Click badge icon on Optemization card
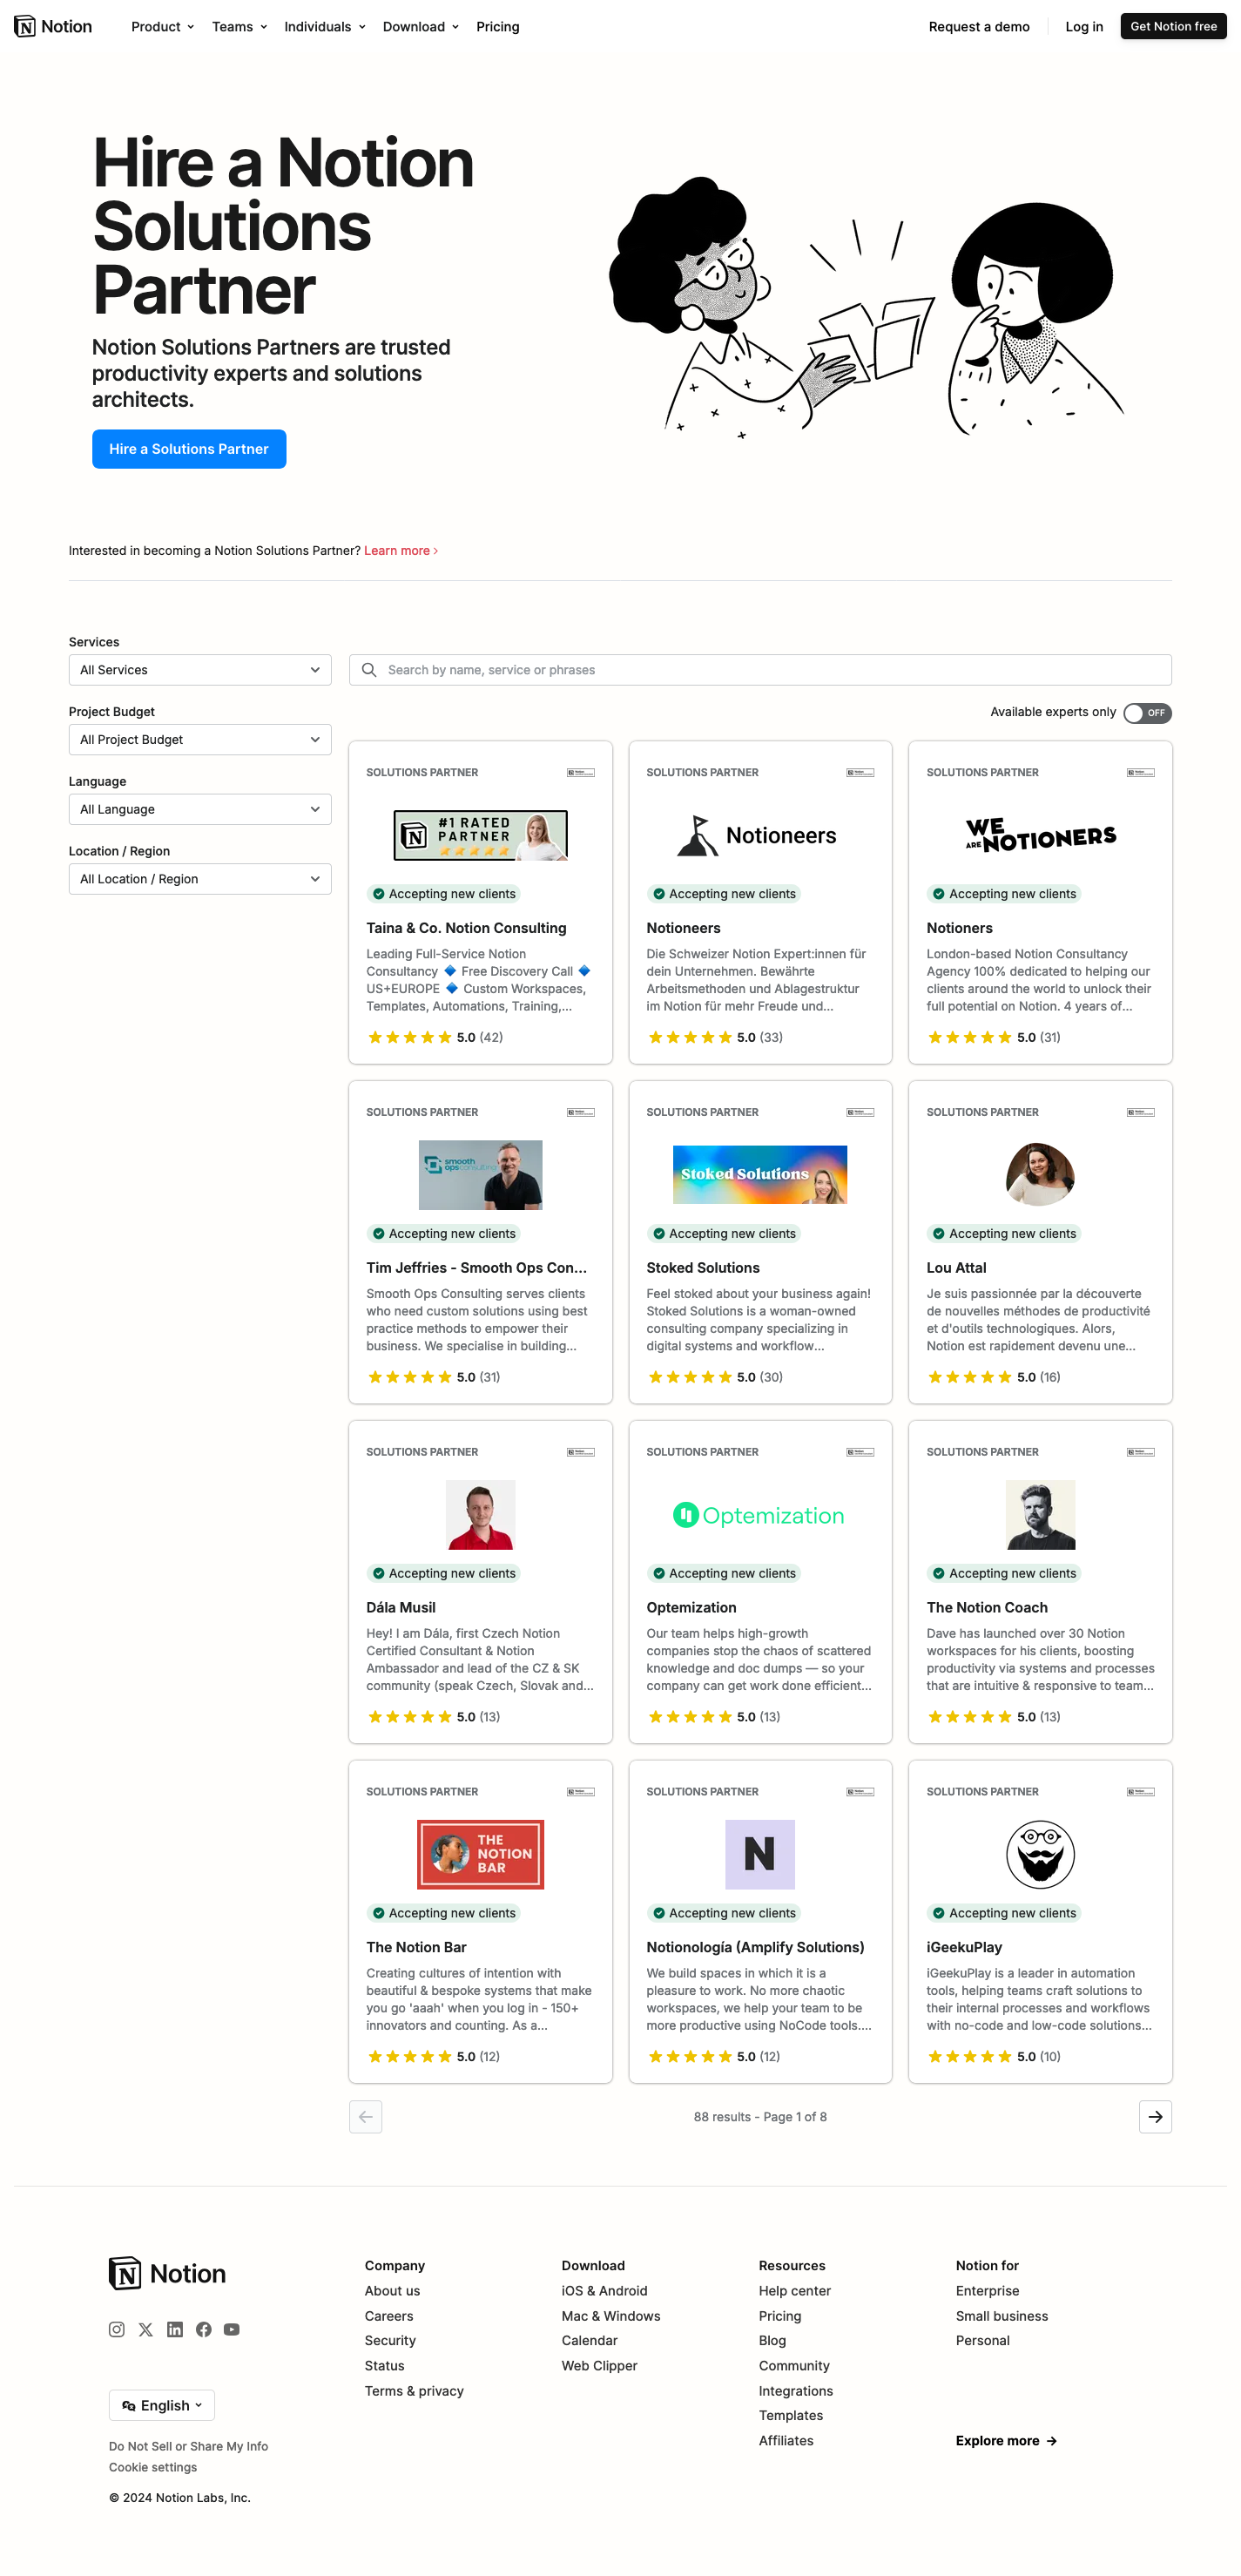 coord(860,1452)
